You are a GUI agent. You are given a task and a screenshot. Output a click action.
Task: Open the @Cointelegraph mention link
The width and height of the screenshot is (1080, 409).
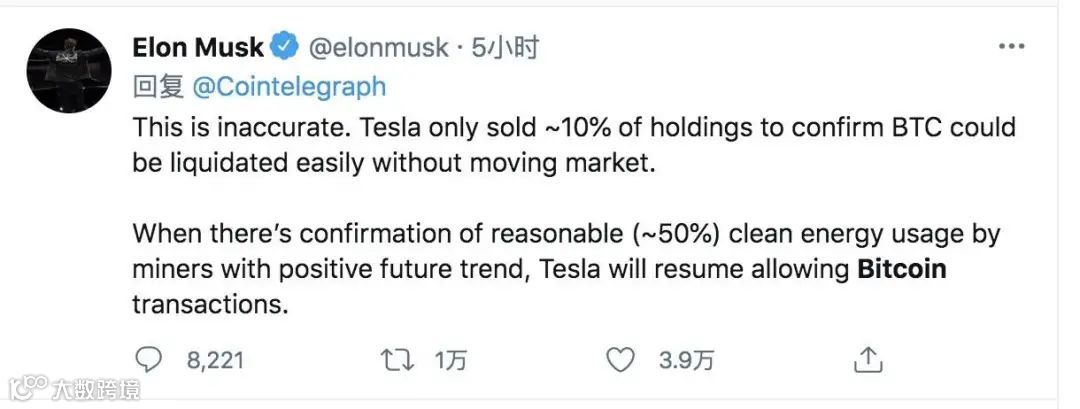coord(289,87)
